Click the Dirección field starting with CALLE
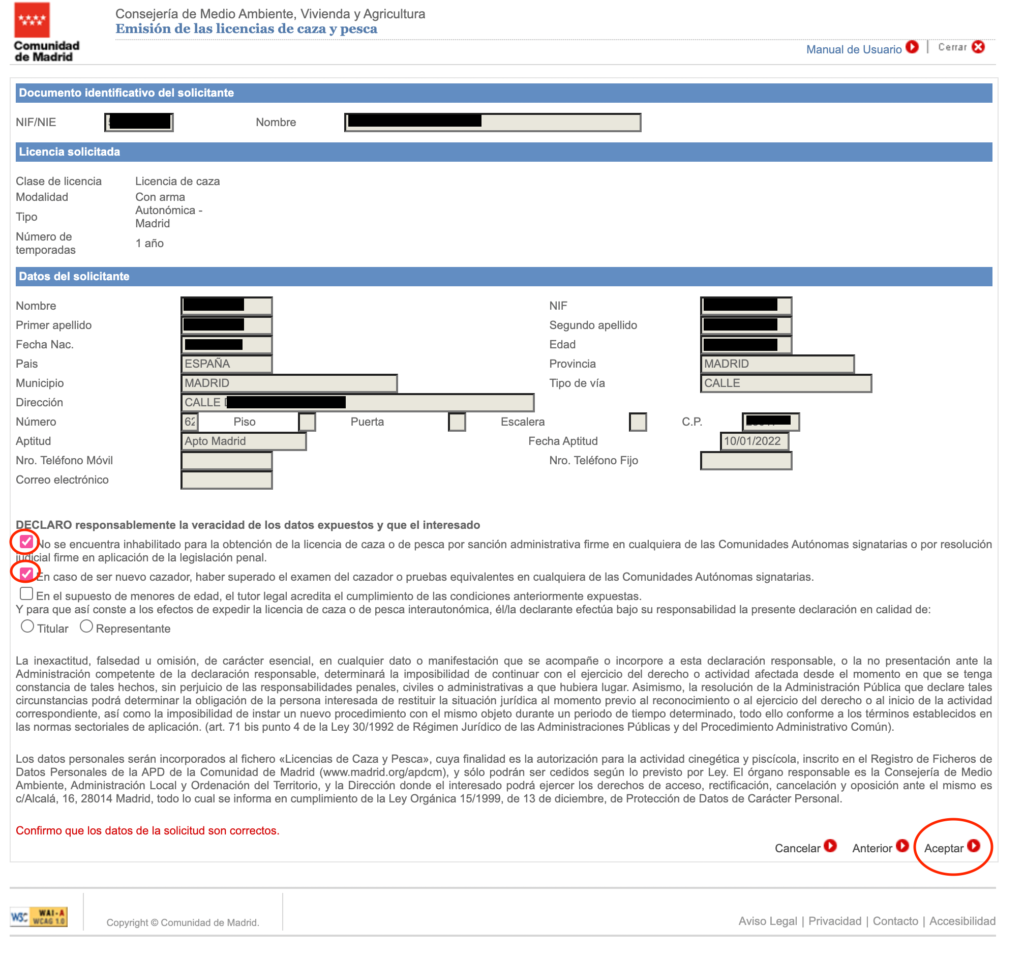The height and width of the screenshot is (956, 1024). pos(357,402)
